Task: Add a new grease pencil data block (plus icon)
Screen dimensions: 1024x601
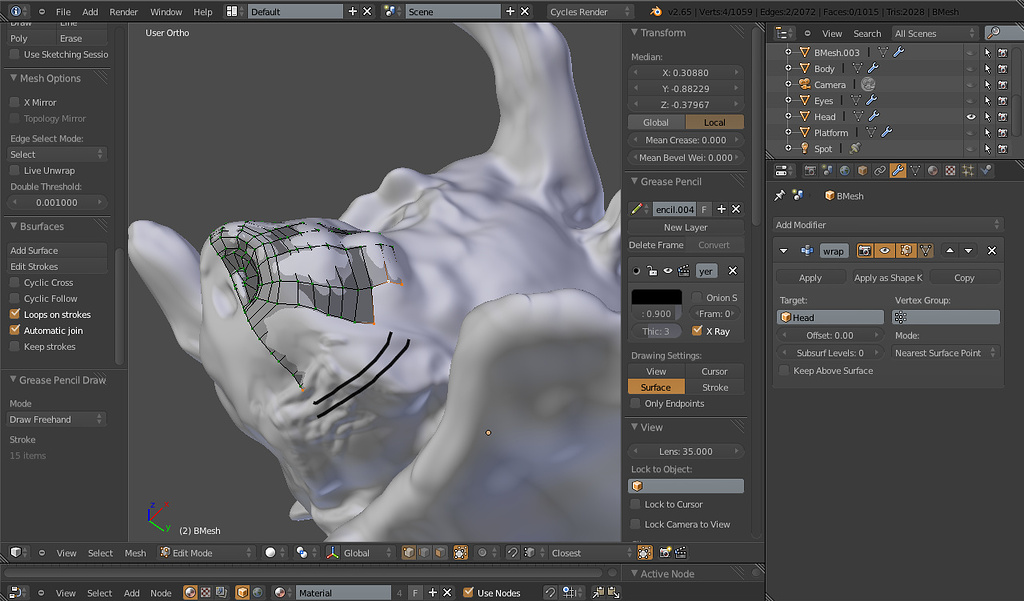Action: tap(722, 209)
